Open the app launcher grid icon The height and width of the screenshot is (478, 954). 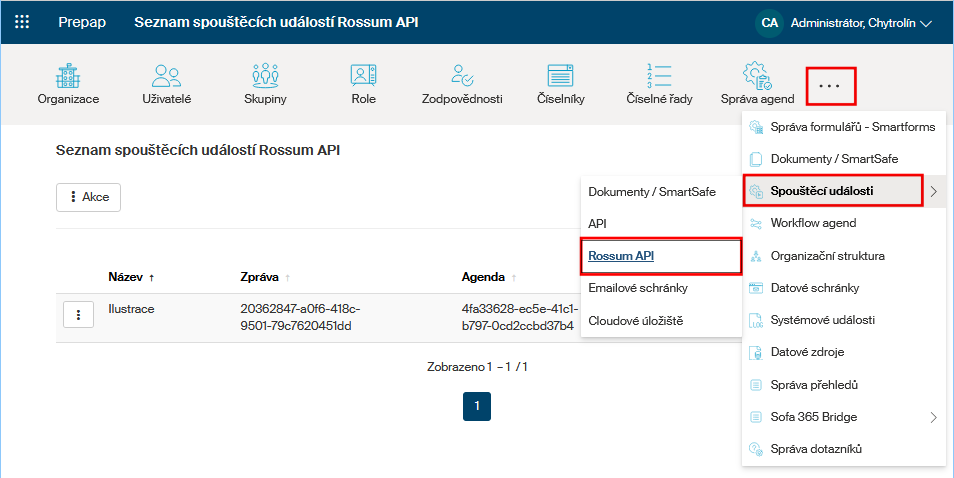(22, 22)
